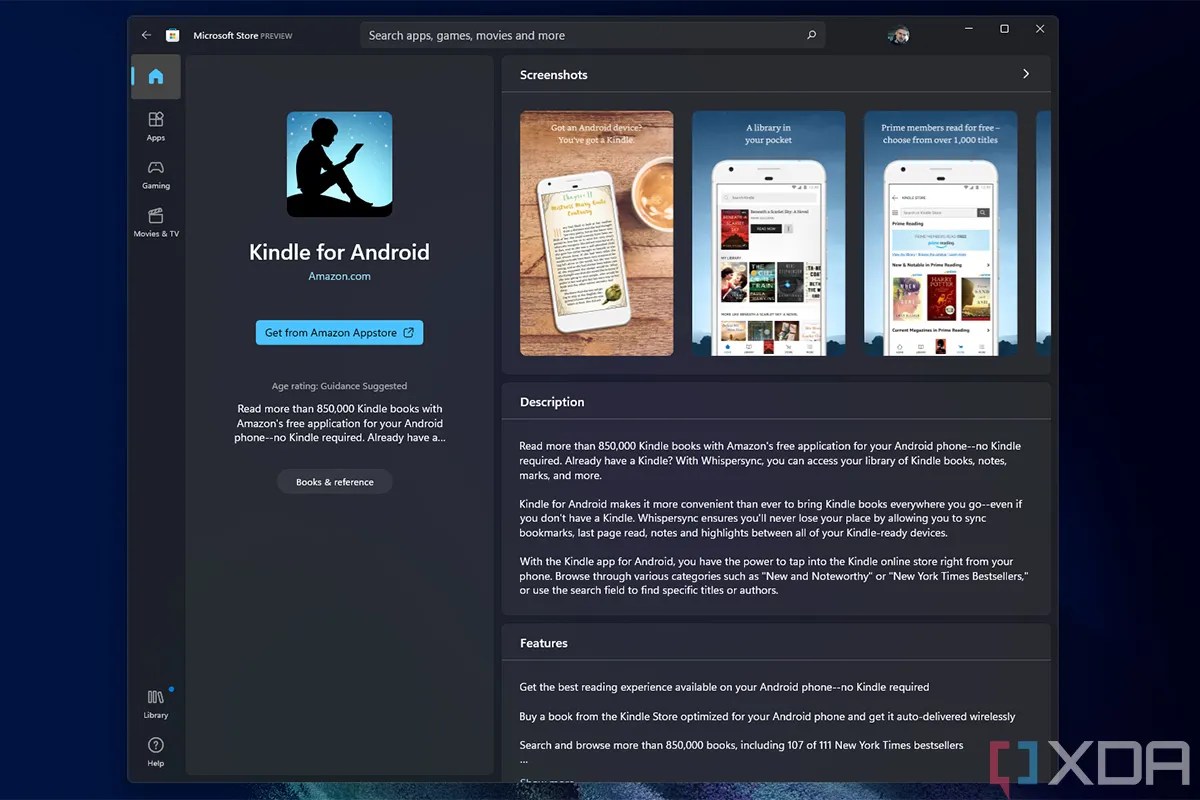Open the Home sidebar icon
1200x800 pixels.
tap(156, 77)
